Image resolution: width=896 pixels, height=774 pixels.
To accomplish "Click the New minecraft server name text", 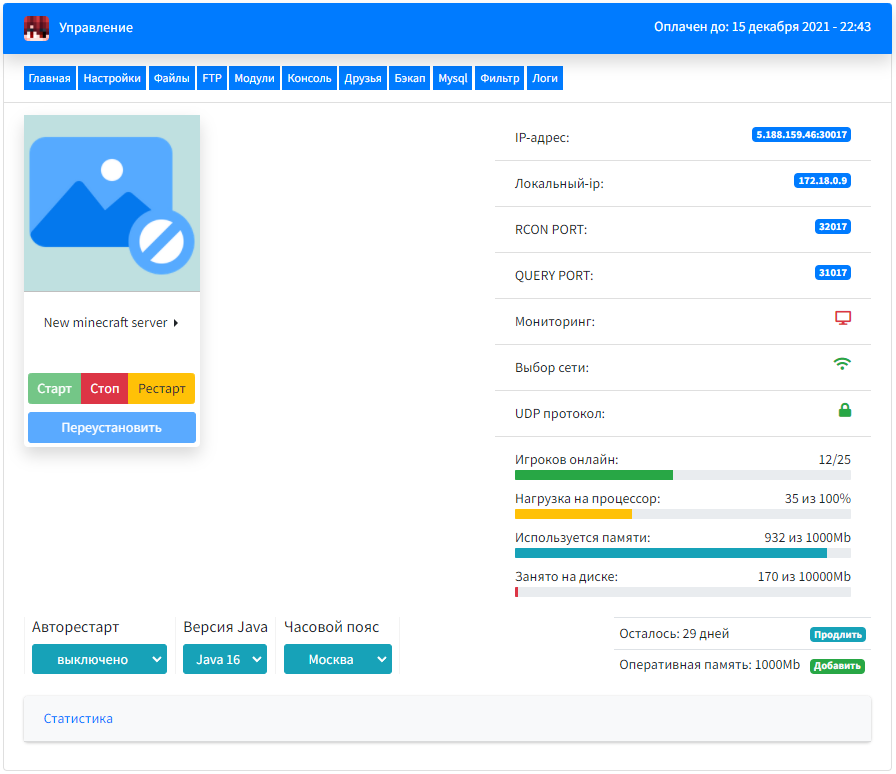I will click(106, 323).
